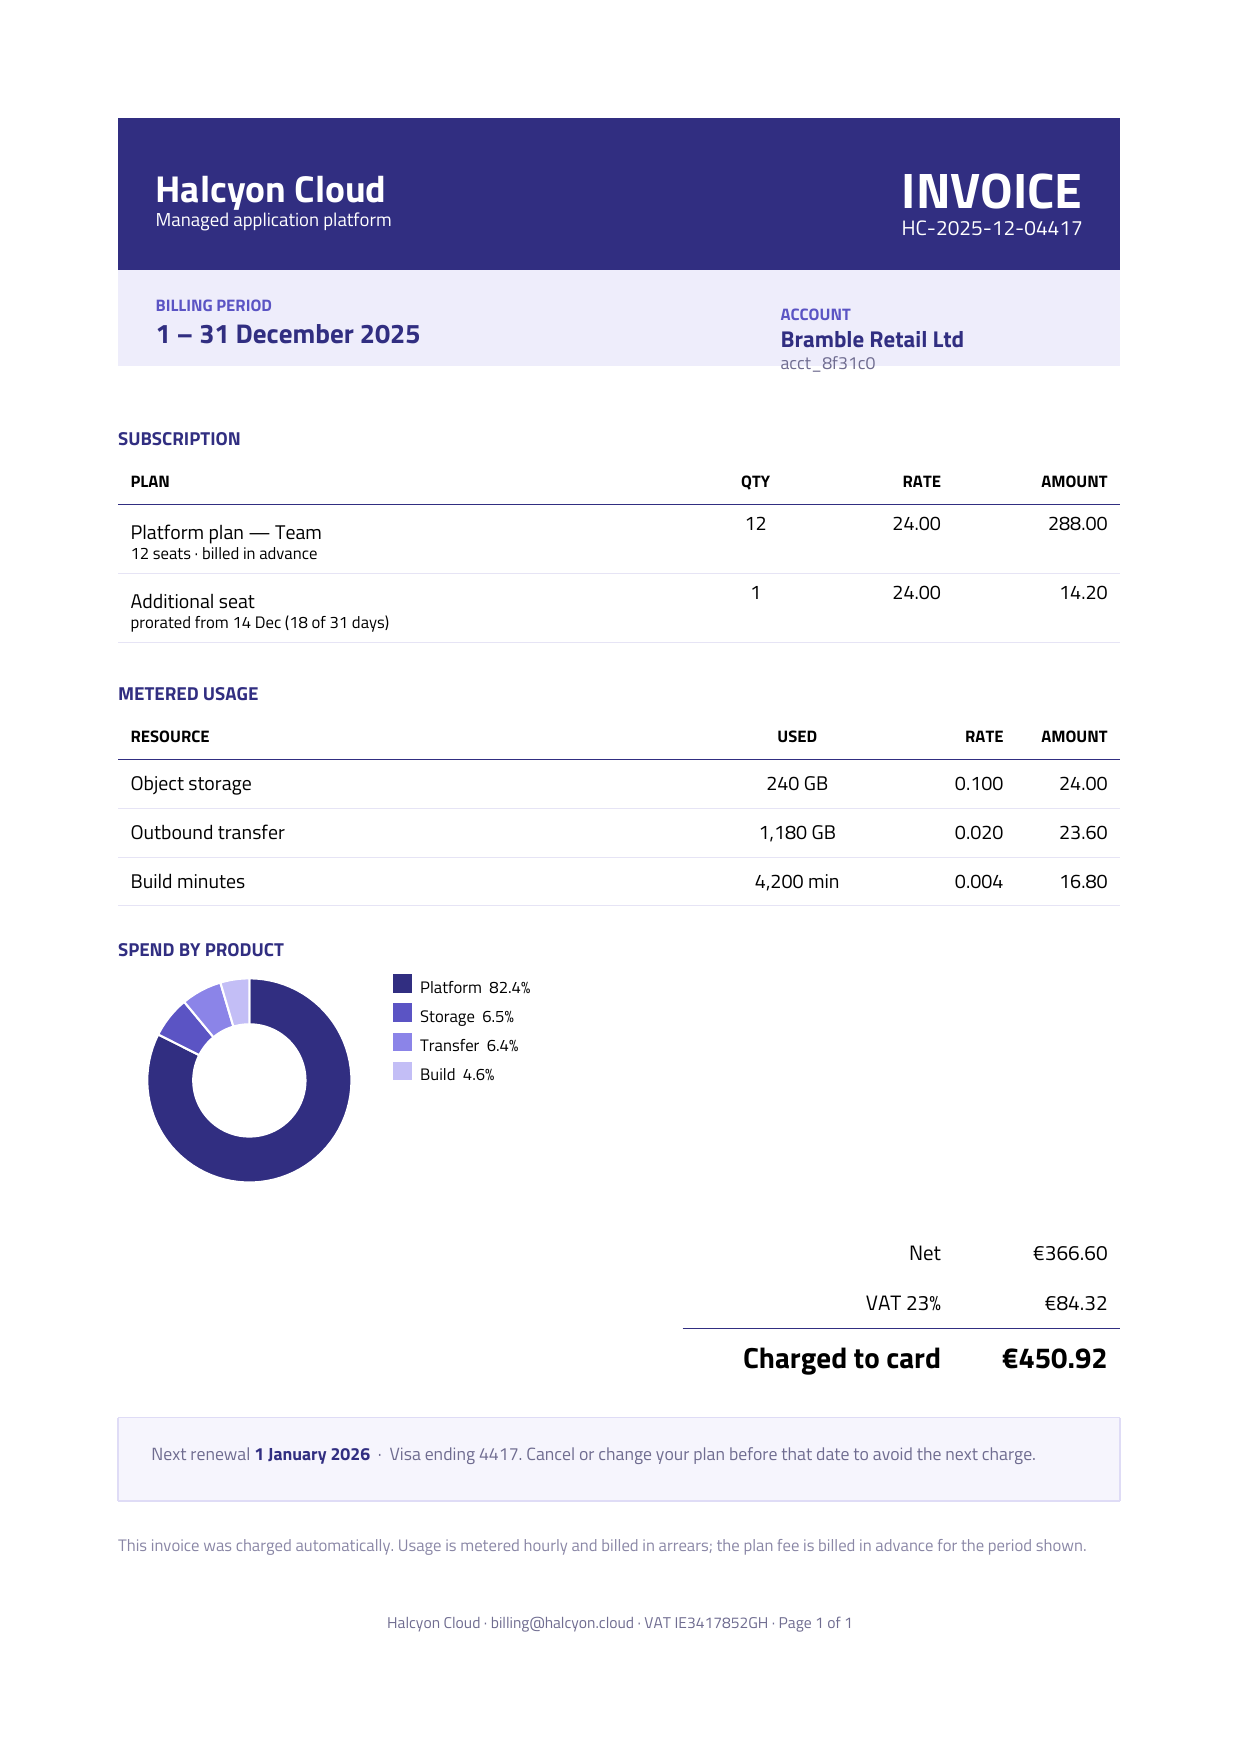Click the 'Page 1 of 1' footer text
This screenshot has height=1755, width=1240.
click(815, 1623)
